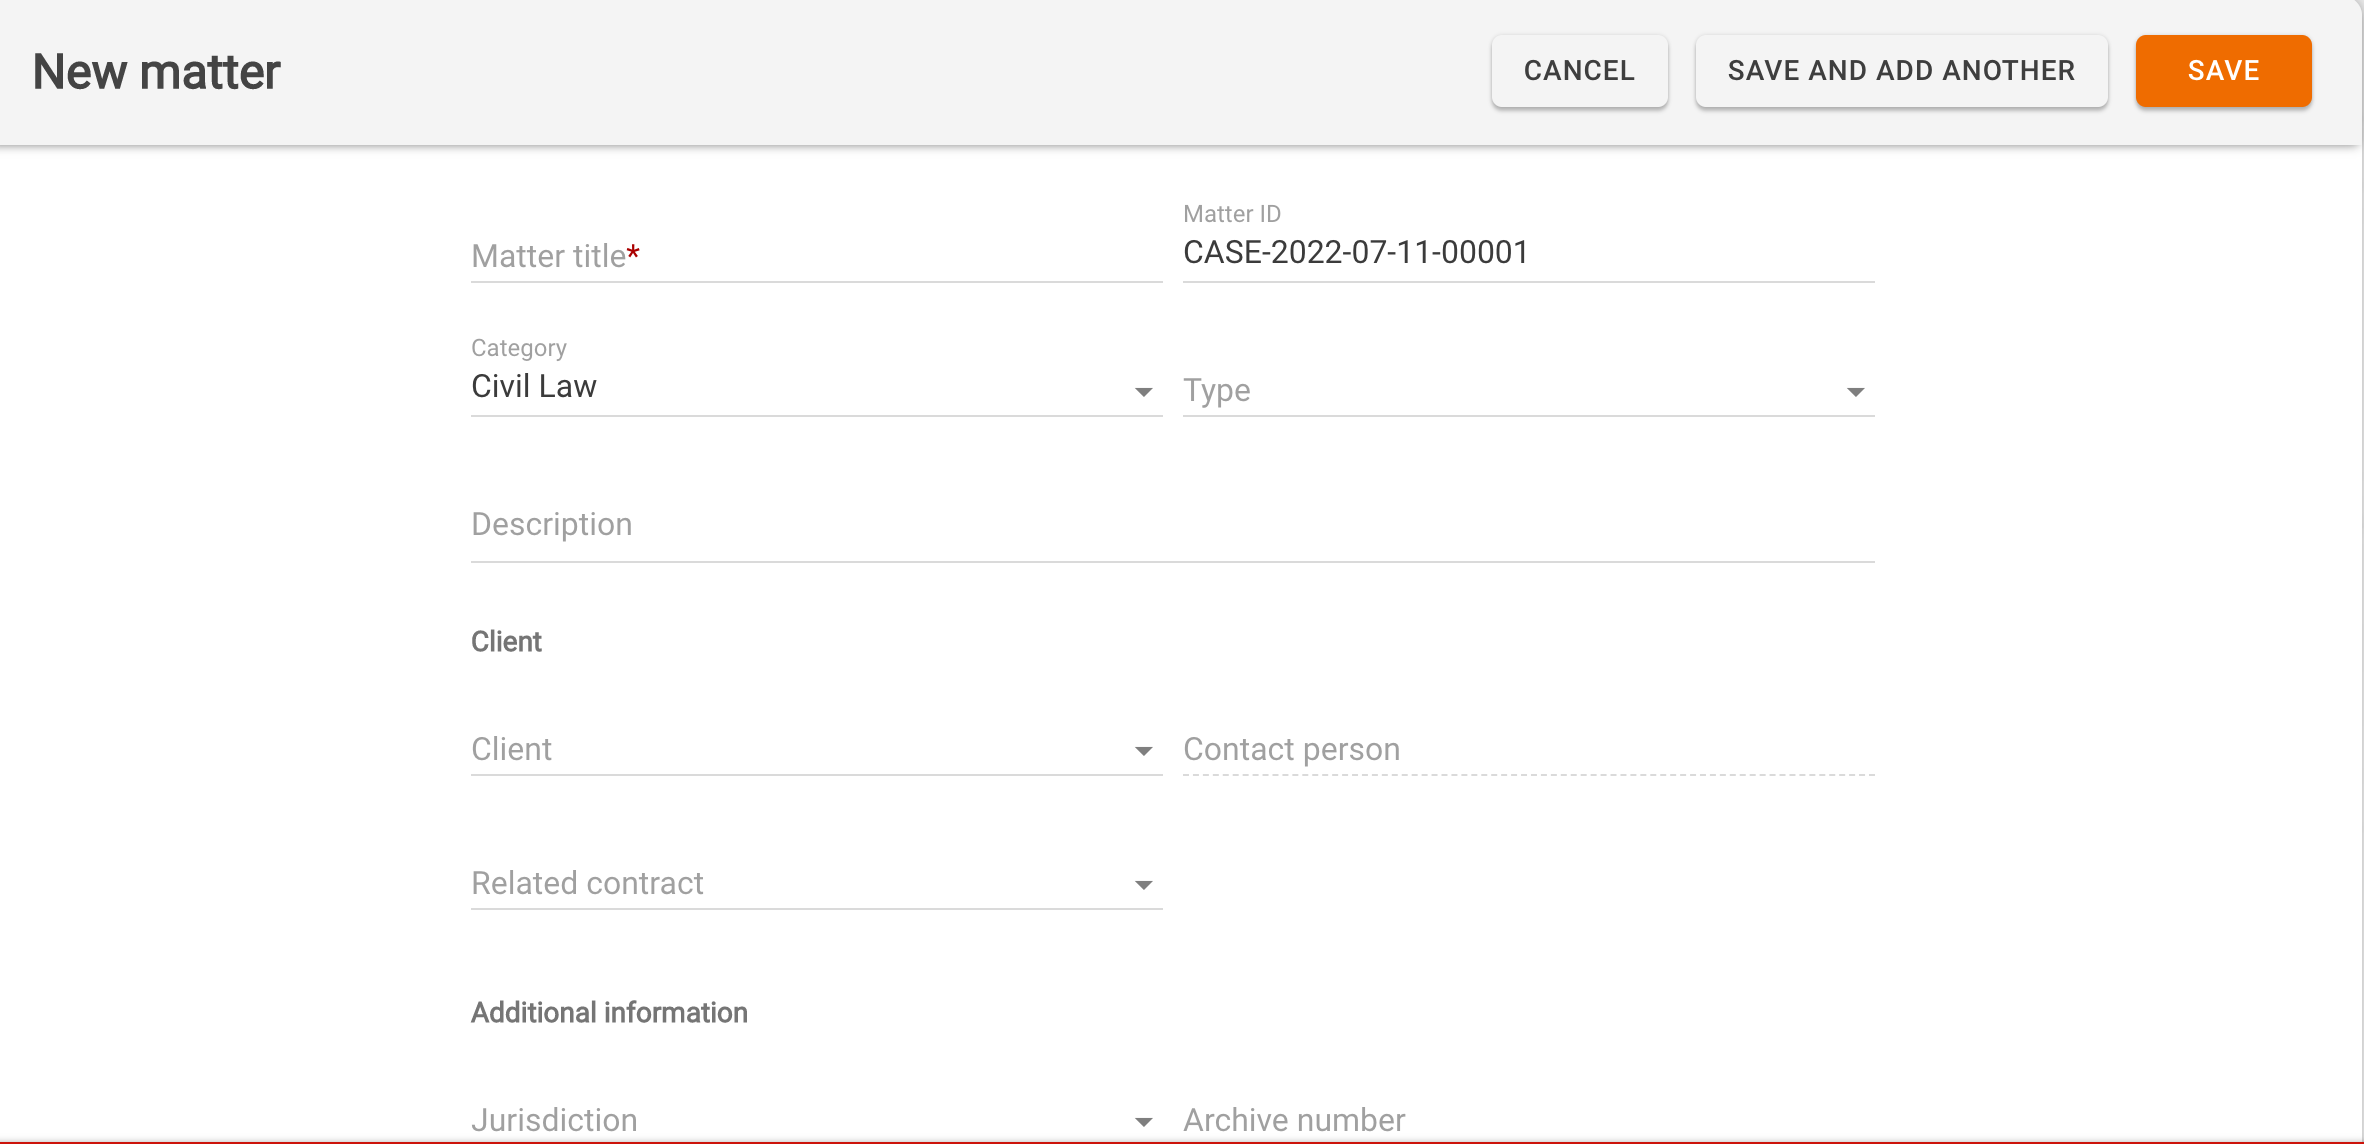Click the 'New matter' page heading
Image resolution: width=2364 pixels, height=1144 pixels.
coord(157,72)
